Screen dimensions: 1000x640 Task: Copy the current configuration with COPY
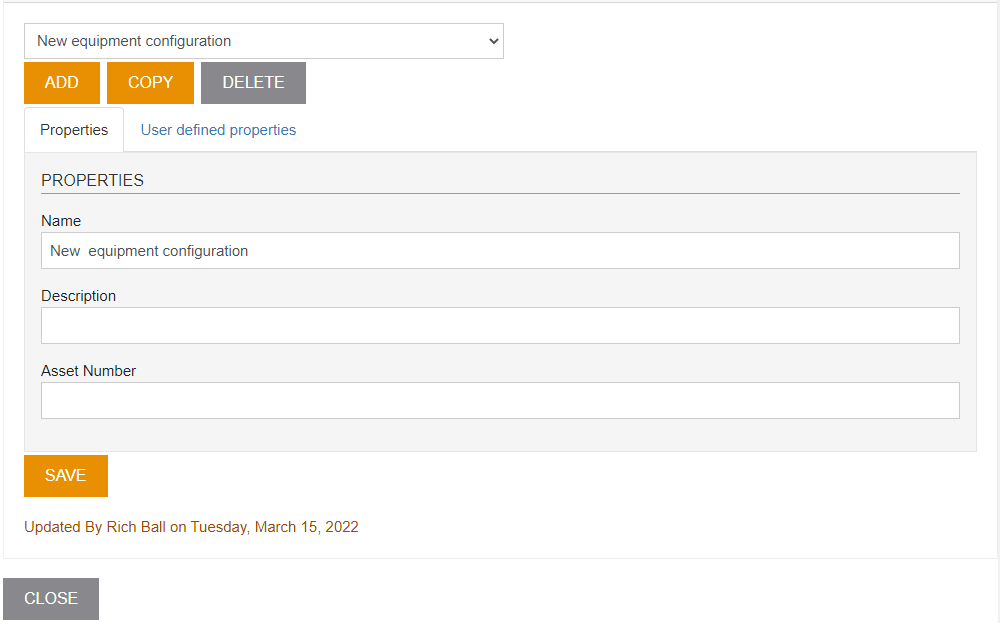pyautogui.click(x=150, y=83)
